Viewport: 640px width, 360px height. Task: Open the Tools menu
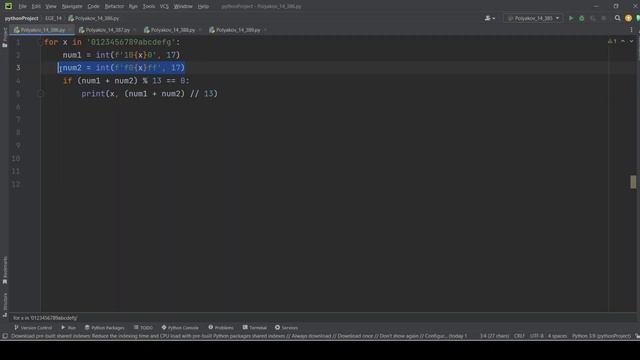point(149,7)
